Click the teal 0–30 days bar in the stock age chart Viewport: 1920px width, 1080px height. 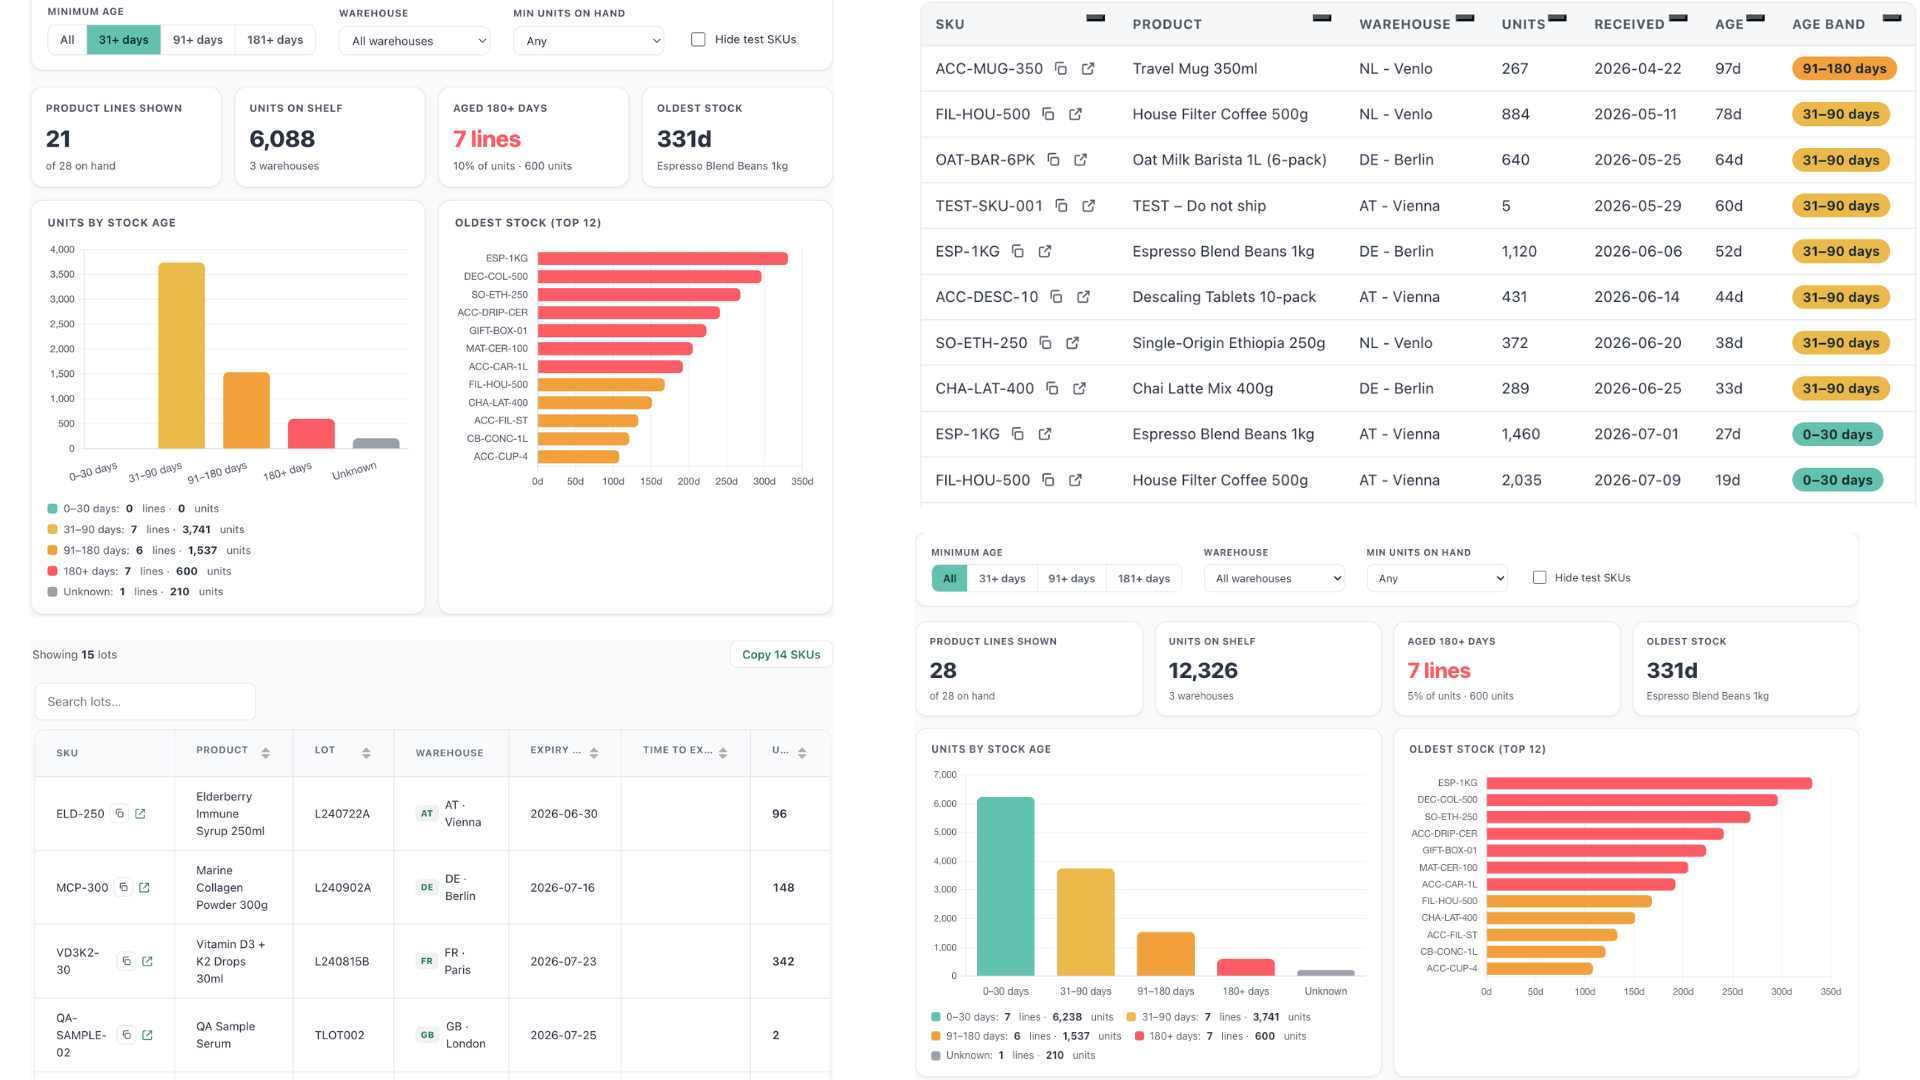tap(1005, 886)
